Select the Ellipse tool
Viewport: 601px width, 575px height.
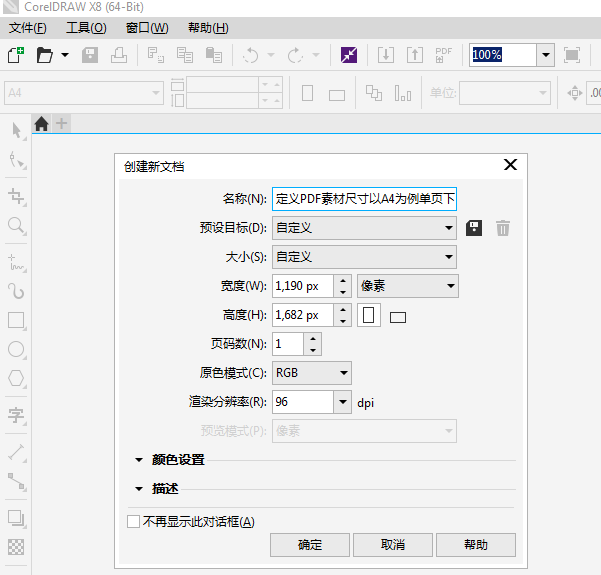tap(16, 349)
